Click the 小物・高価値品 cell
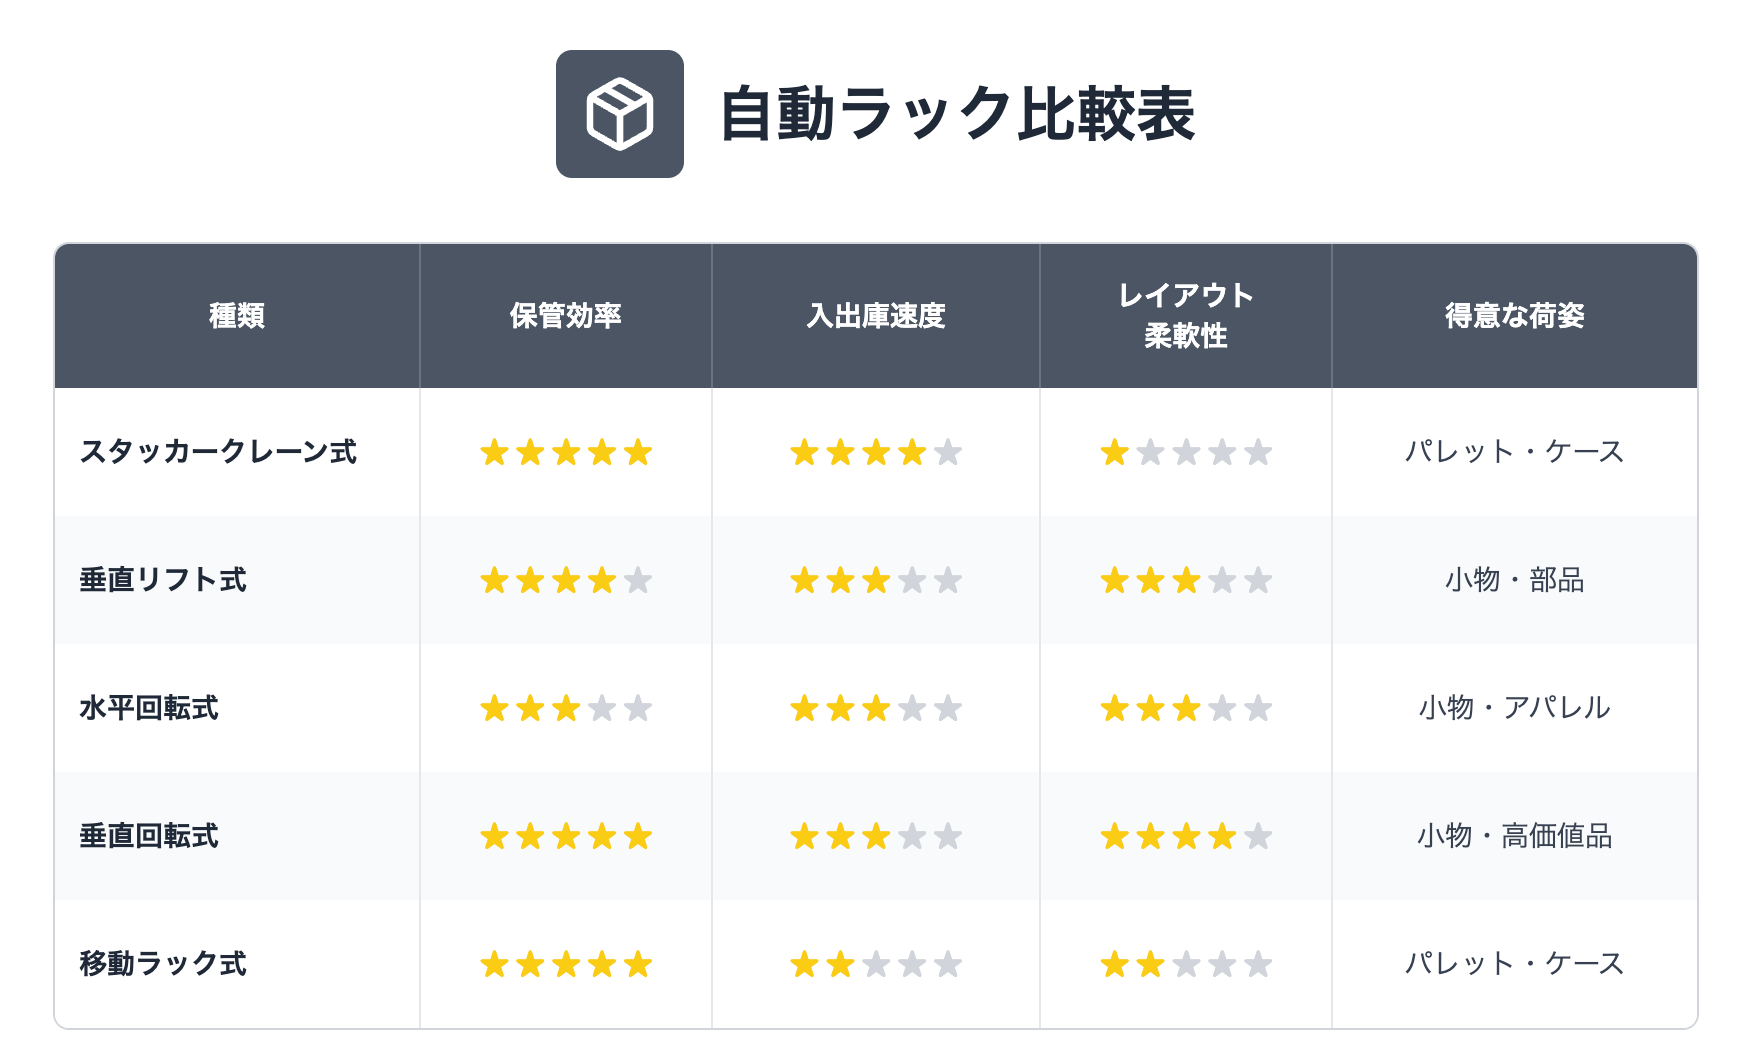 coord(1515,836)
